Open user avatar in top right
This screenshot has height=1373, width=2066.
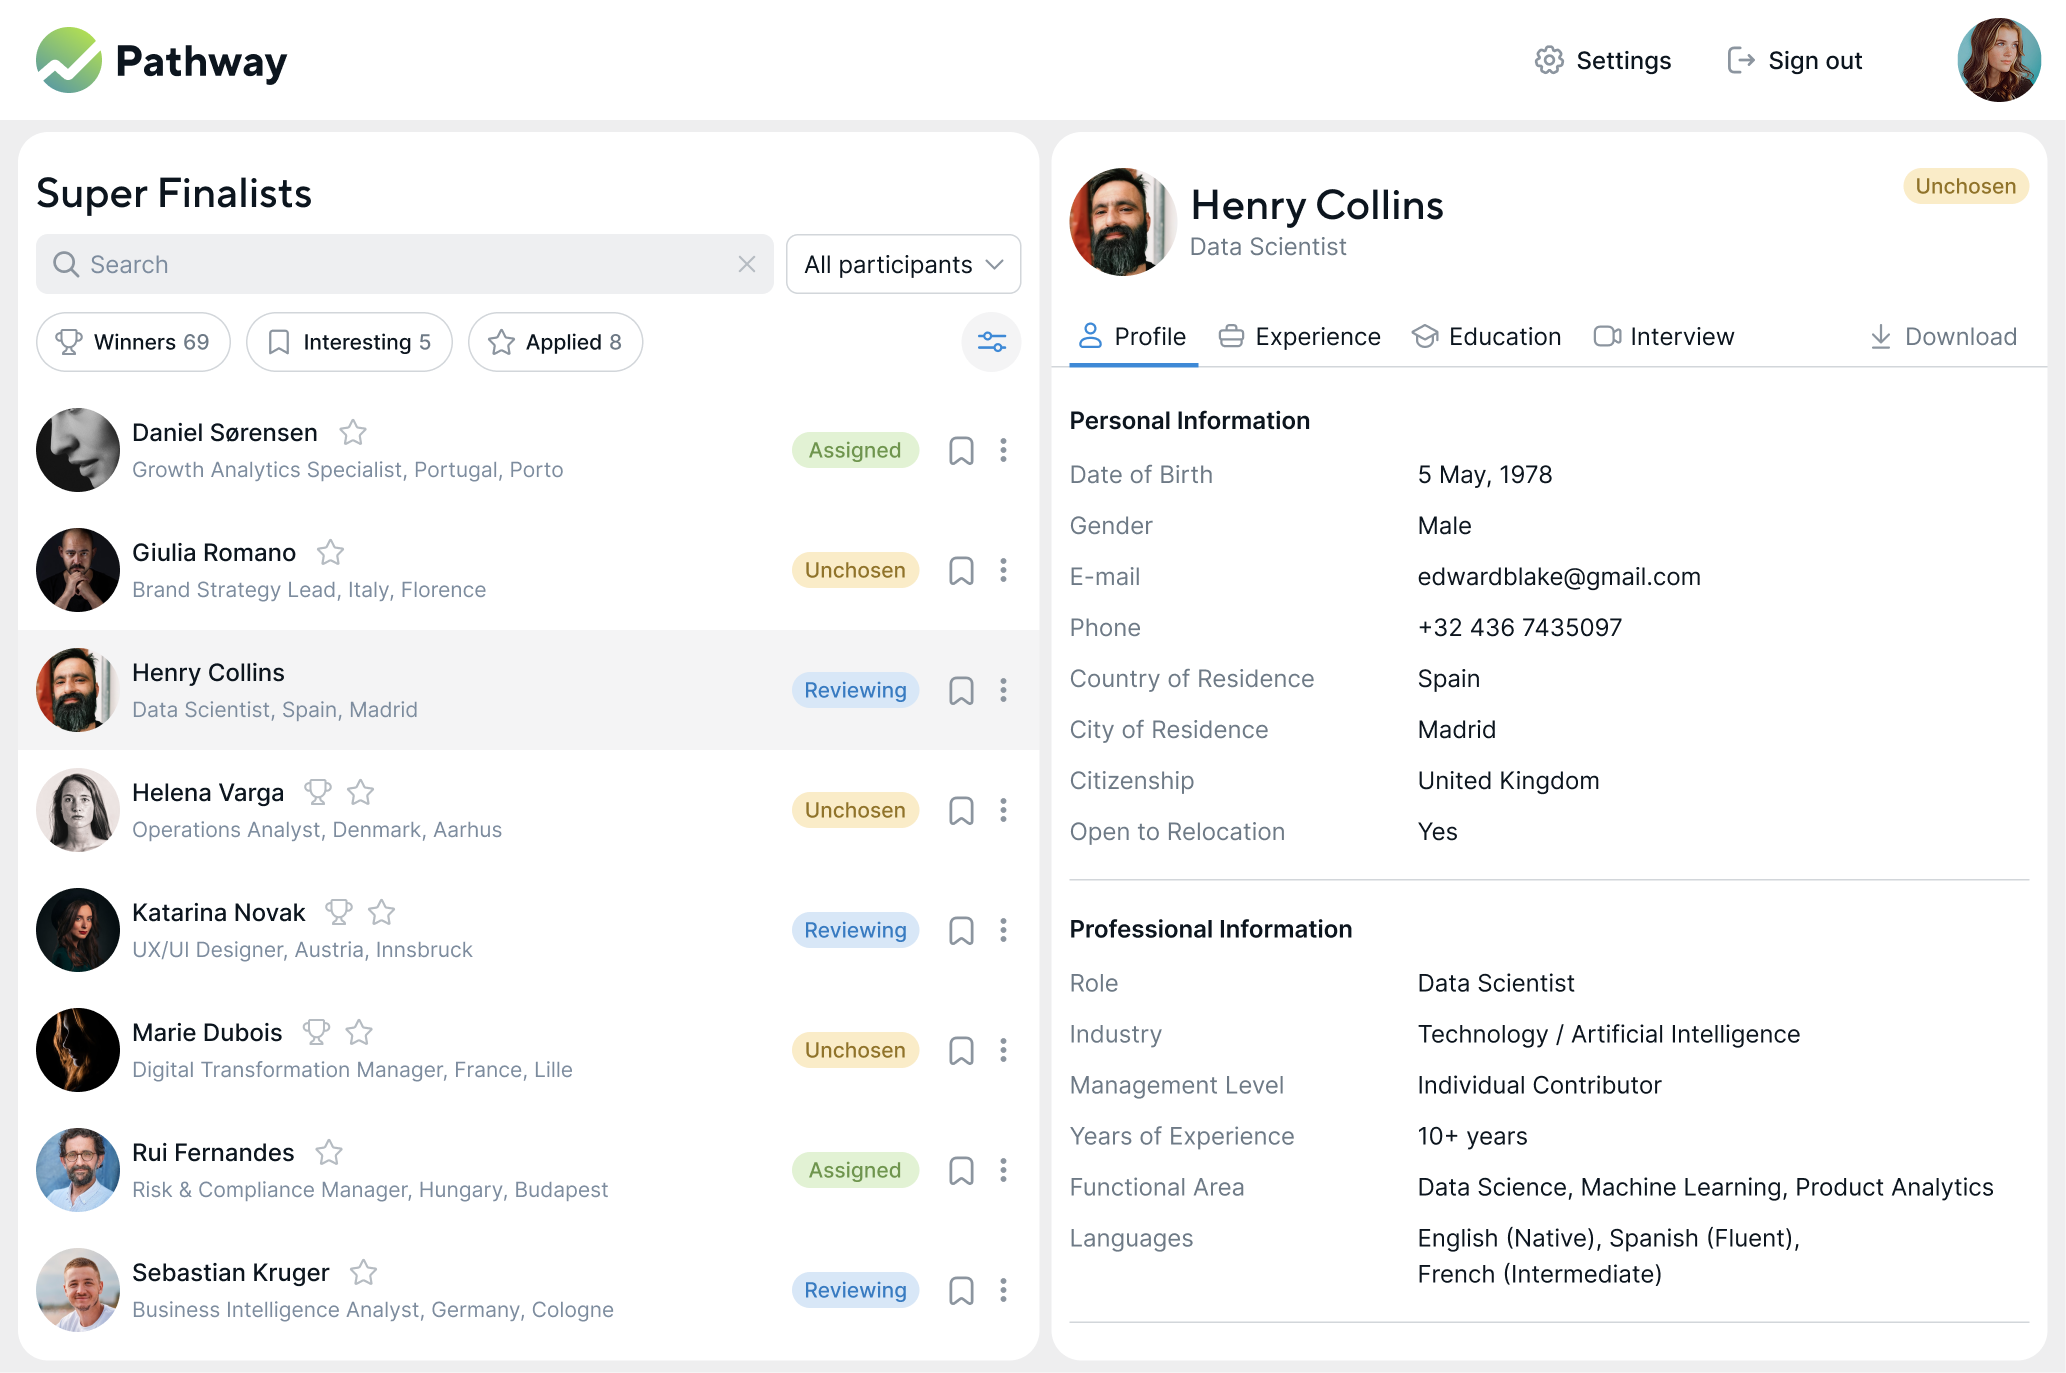click(x=1997, y=61)
